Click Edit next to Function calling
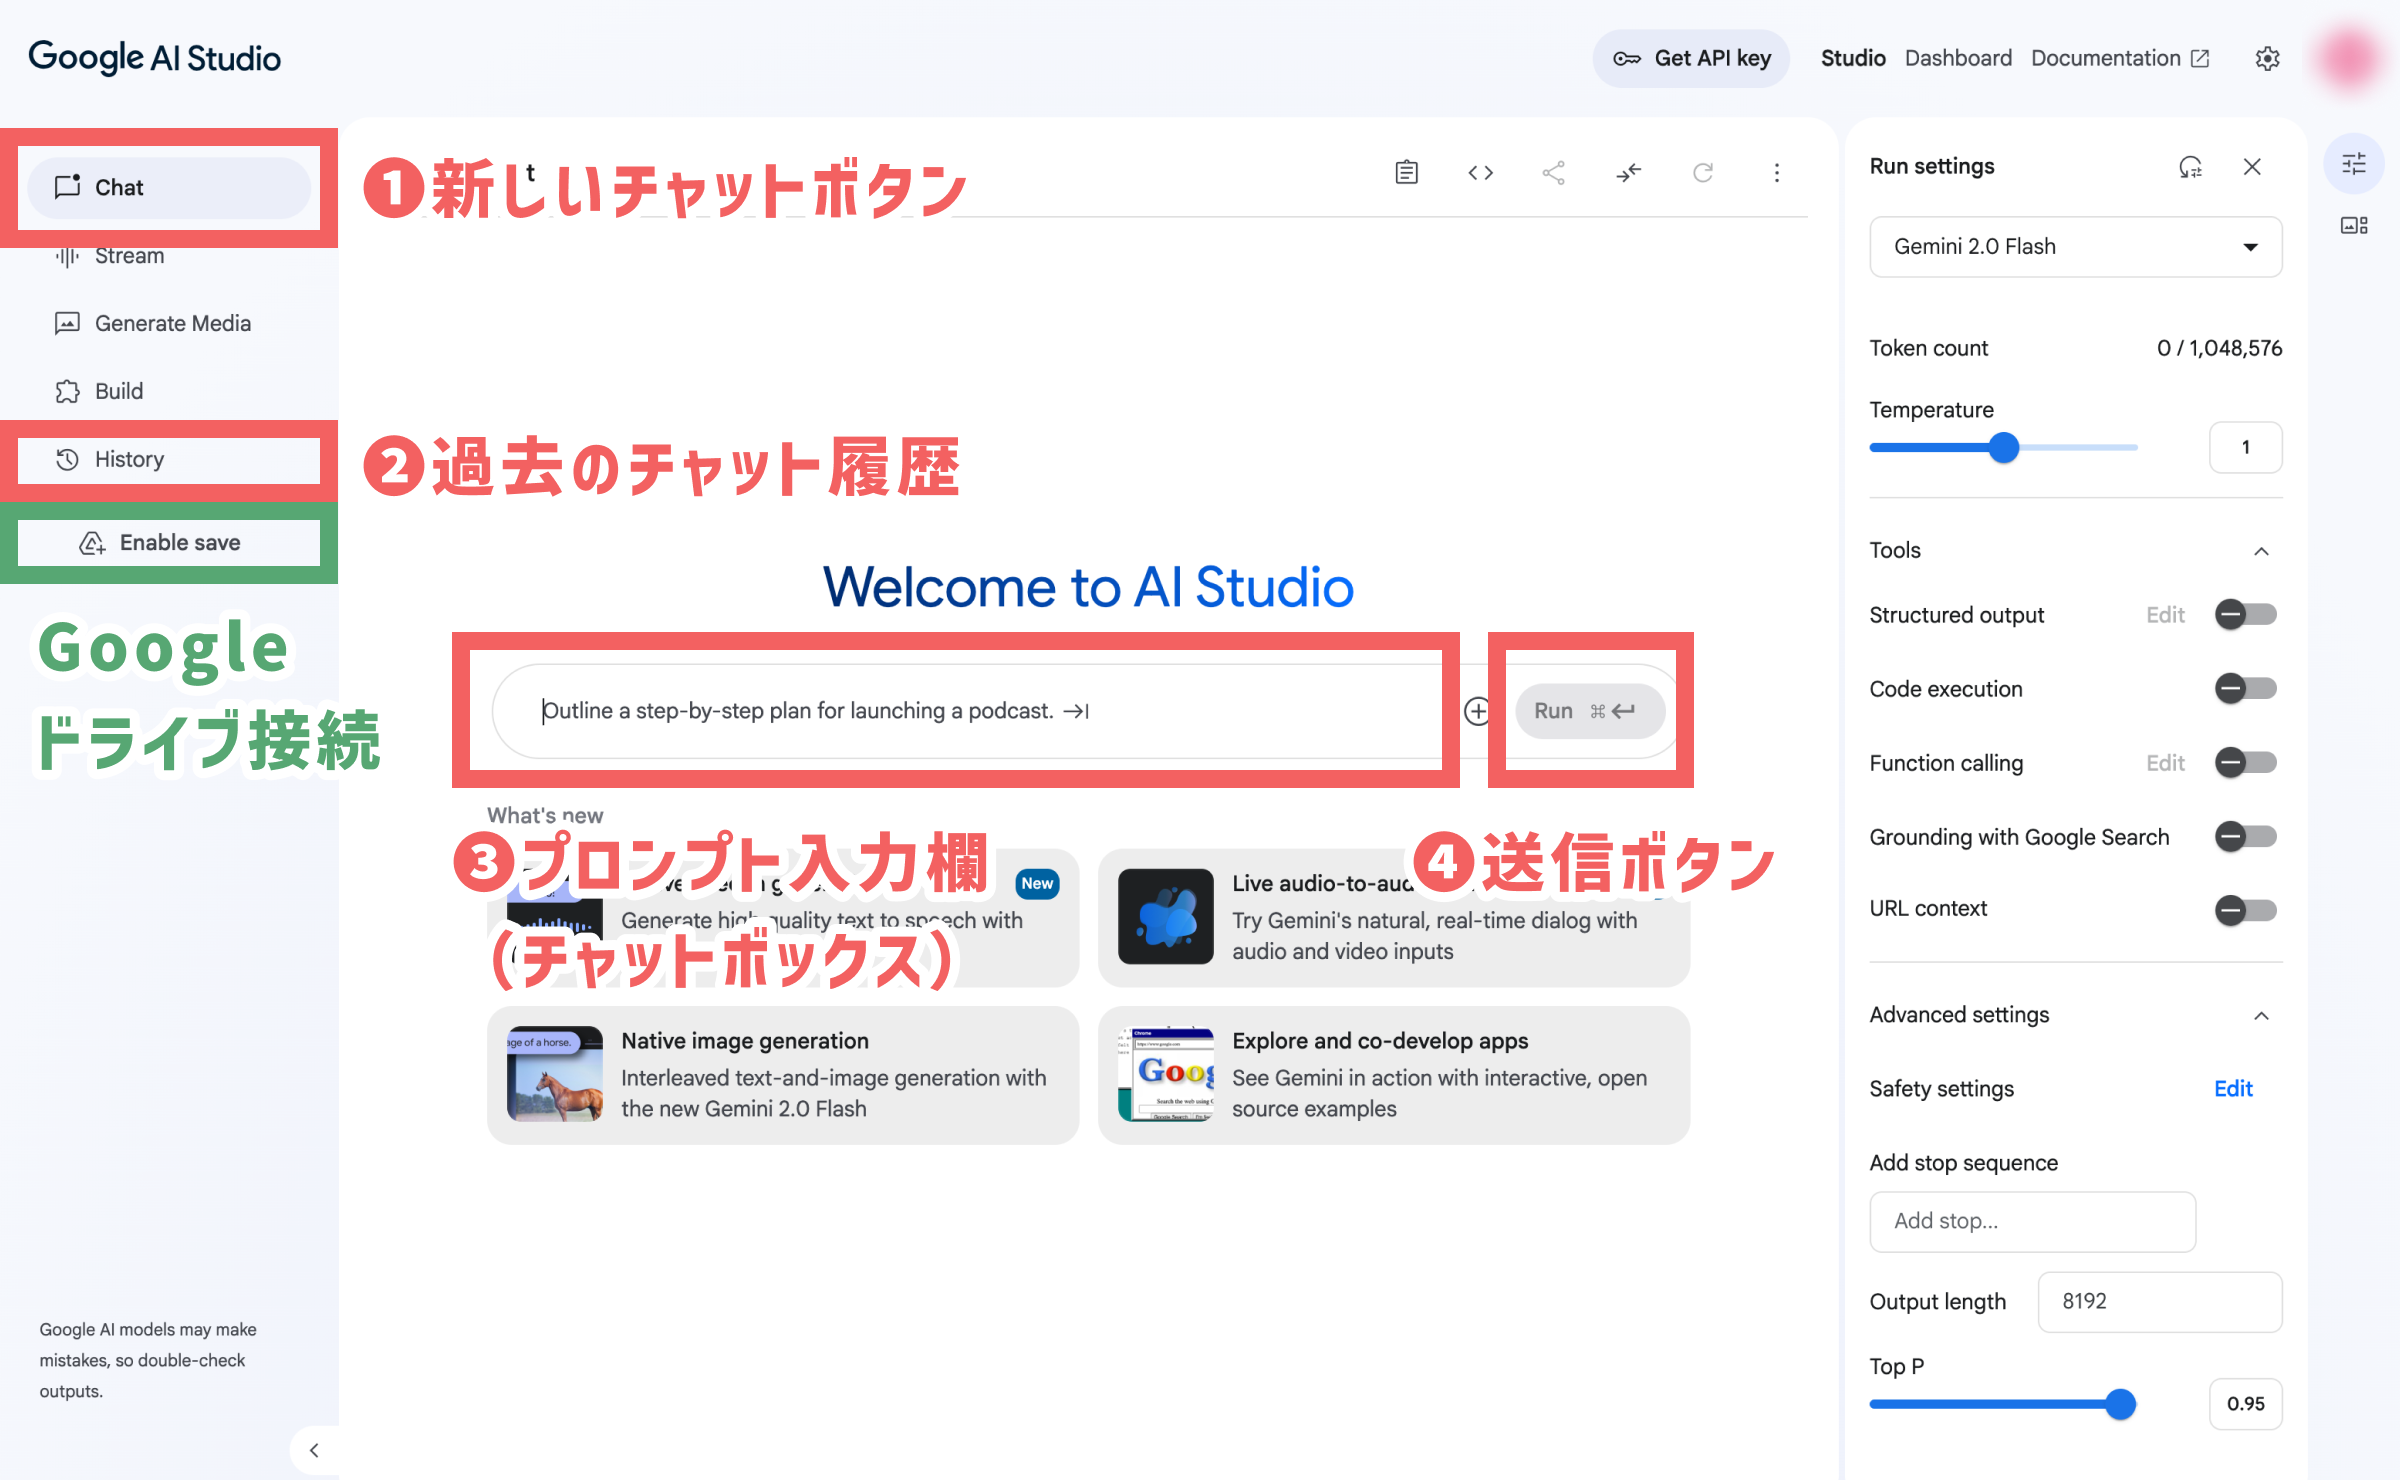Image resolution: width=2400 pixels, height=1480 pixels. coord(2165,763)
